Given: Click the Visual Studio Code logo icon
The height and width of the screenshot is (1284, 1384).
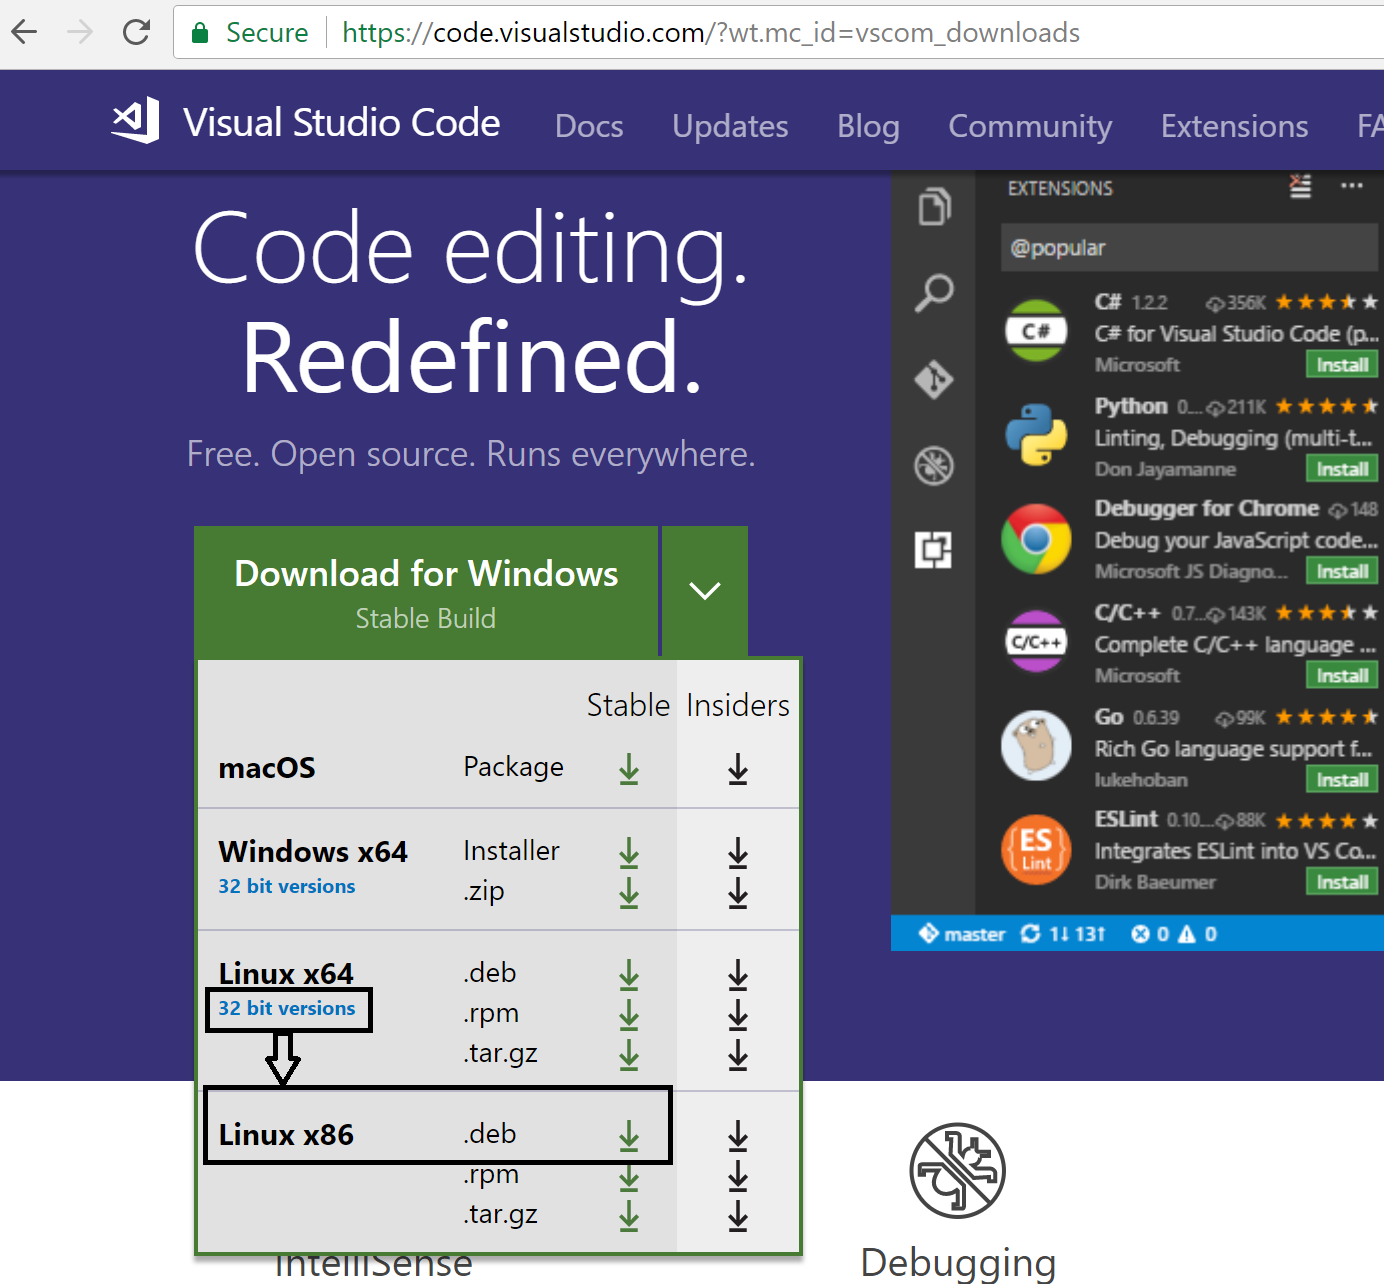Looking at the screenshot, I should point(136,121).
